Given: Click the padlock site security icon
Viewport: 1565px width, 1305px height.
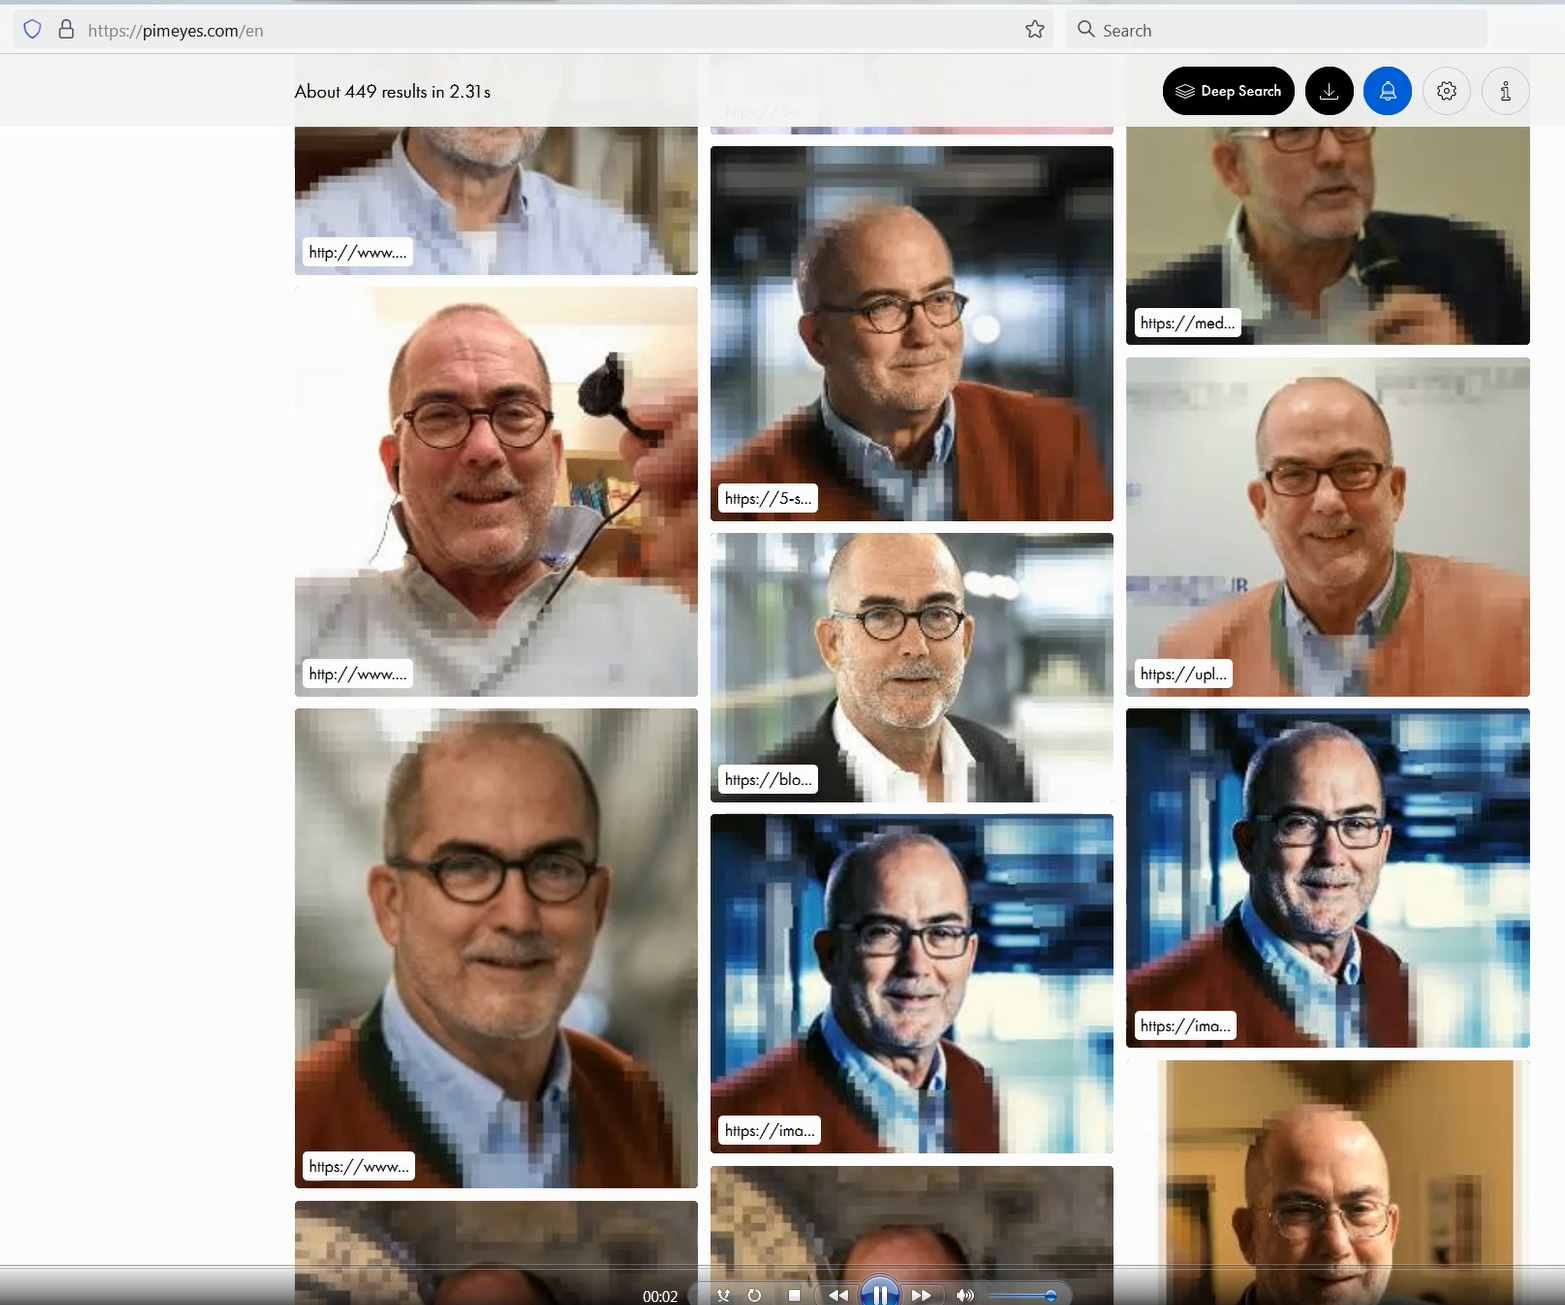Looking at the screenshot, I should coord(66,30).
